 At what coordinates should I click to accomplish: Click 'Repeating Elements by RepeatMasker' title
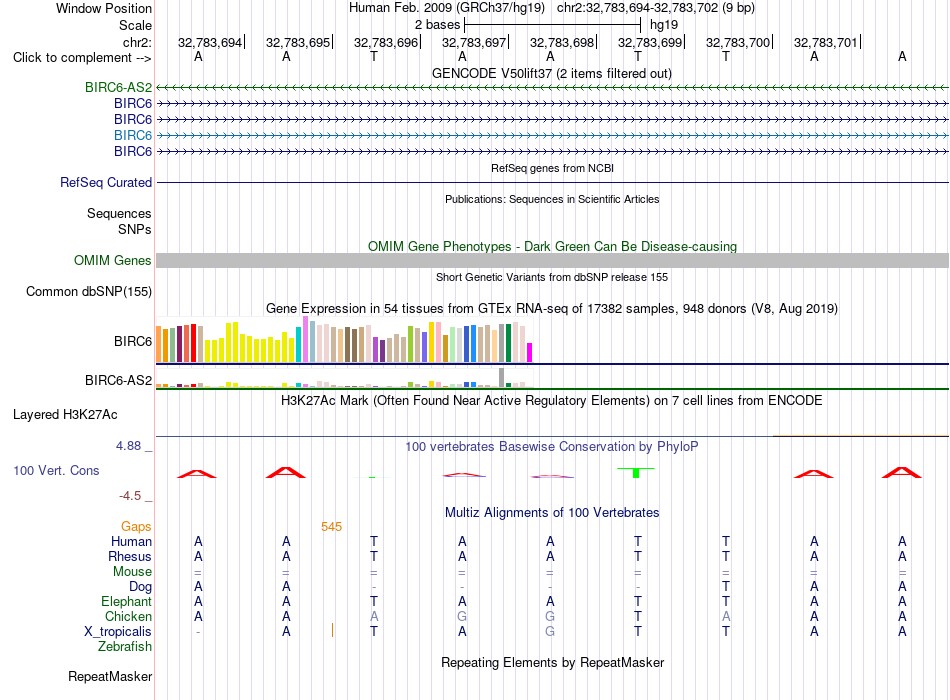[553, 662]
